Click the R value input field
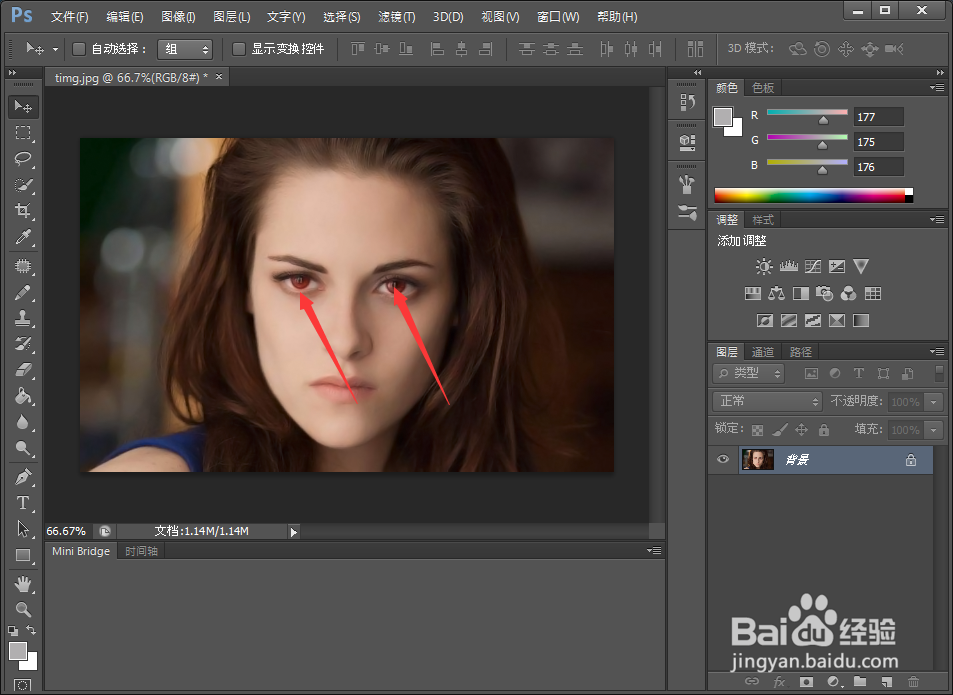 coord(878,117)
